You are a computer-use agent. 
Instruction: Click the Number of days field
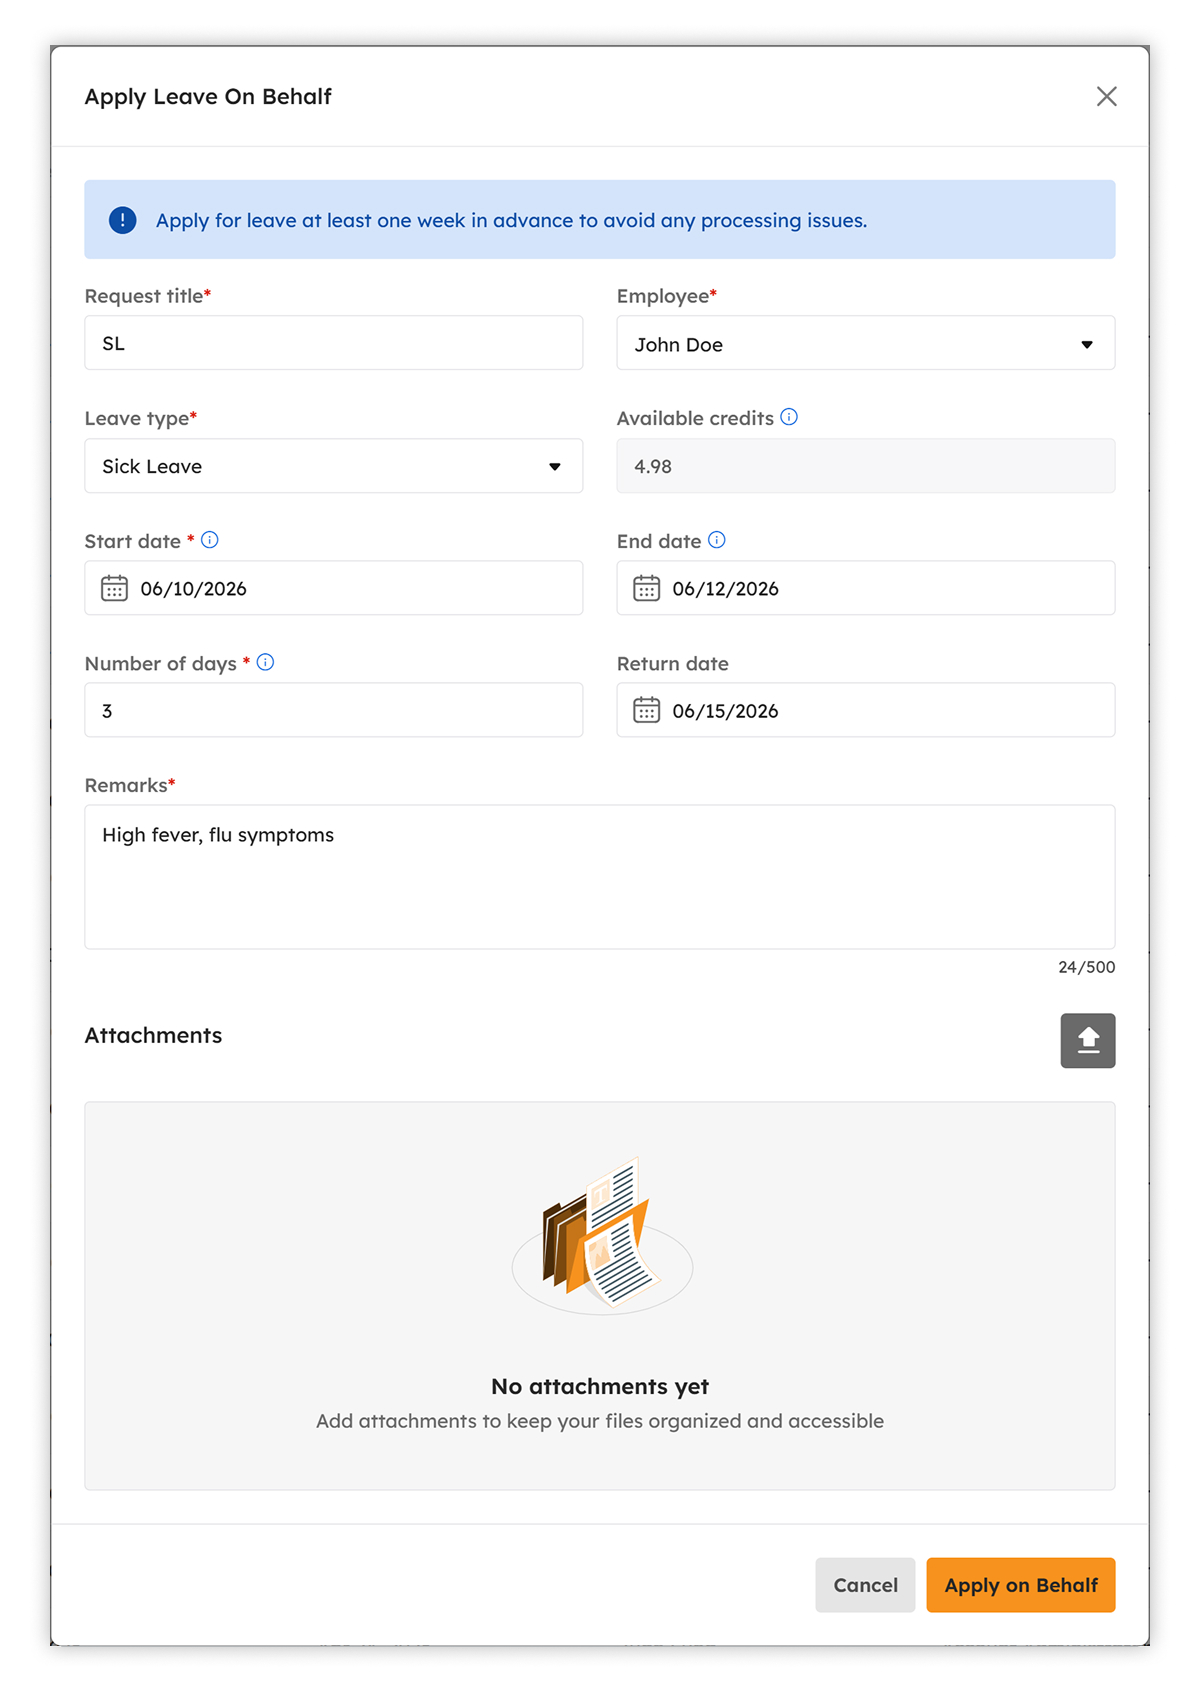coord(334,710)
